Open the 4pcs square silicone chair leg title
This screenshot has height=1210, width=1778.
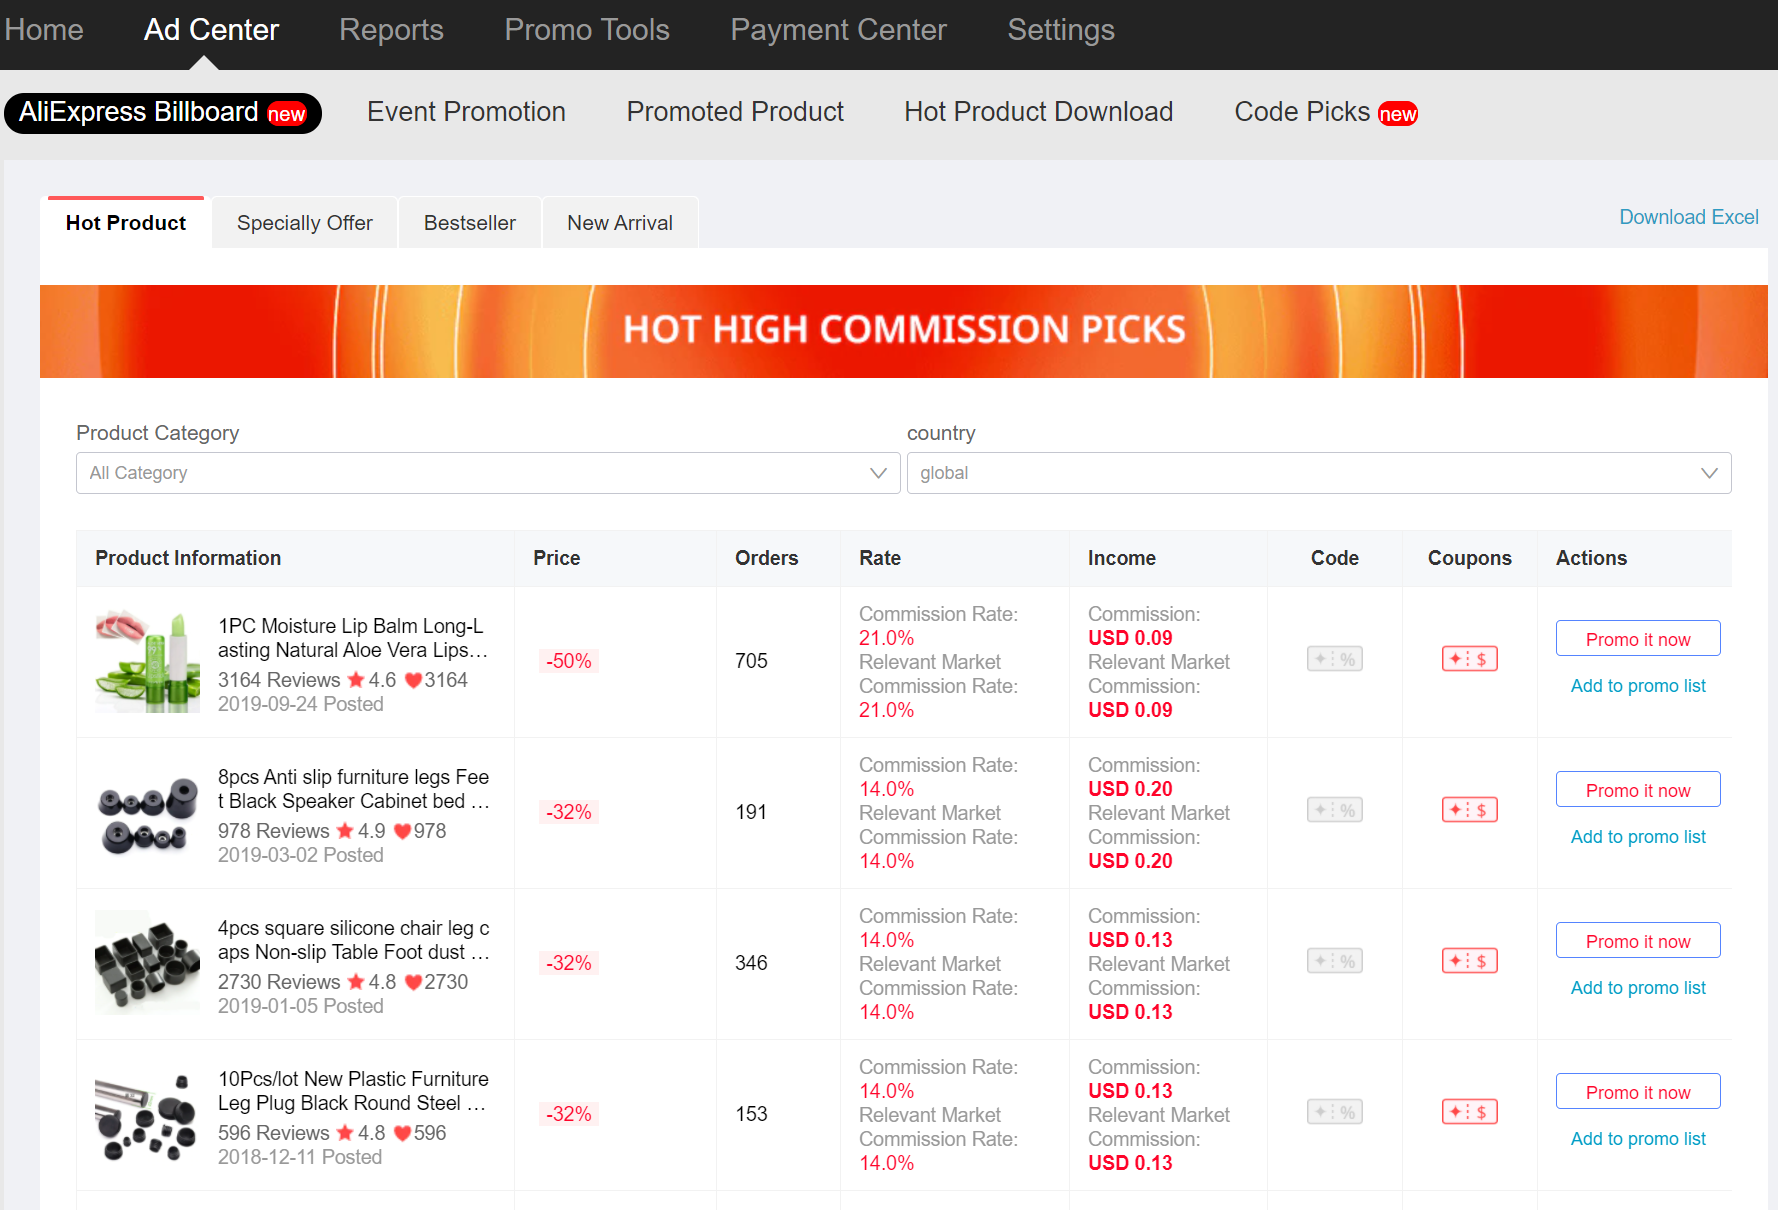(x=353, y=940)
